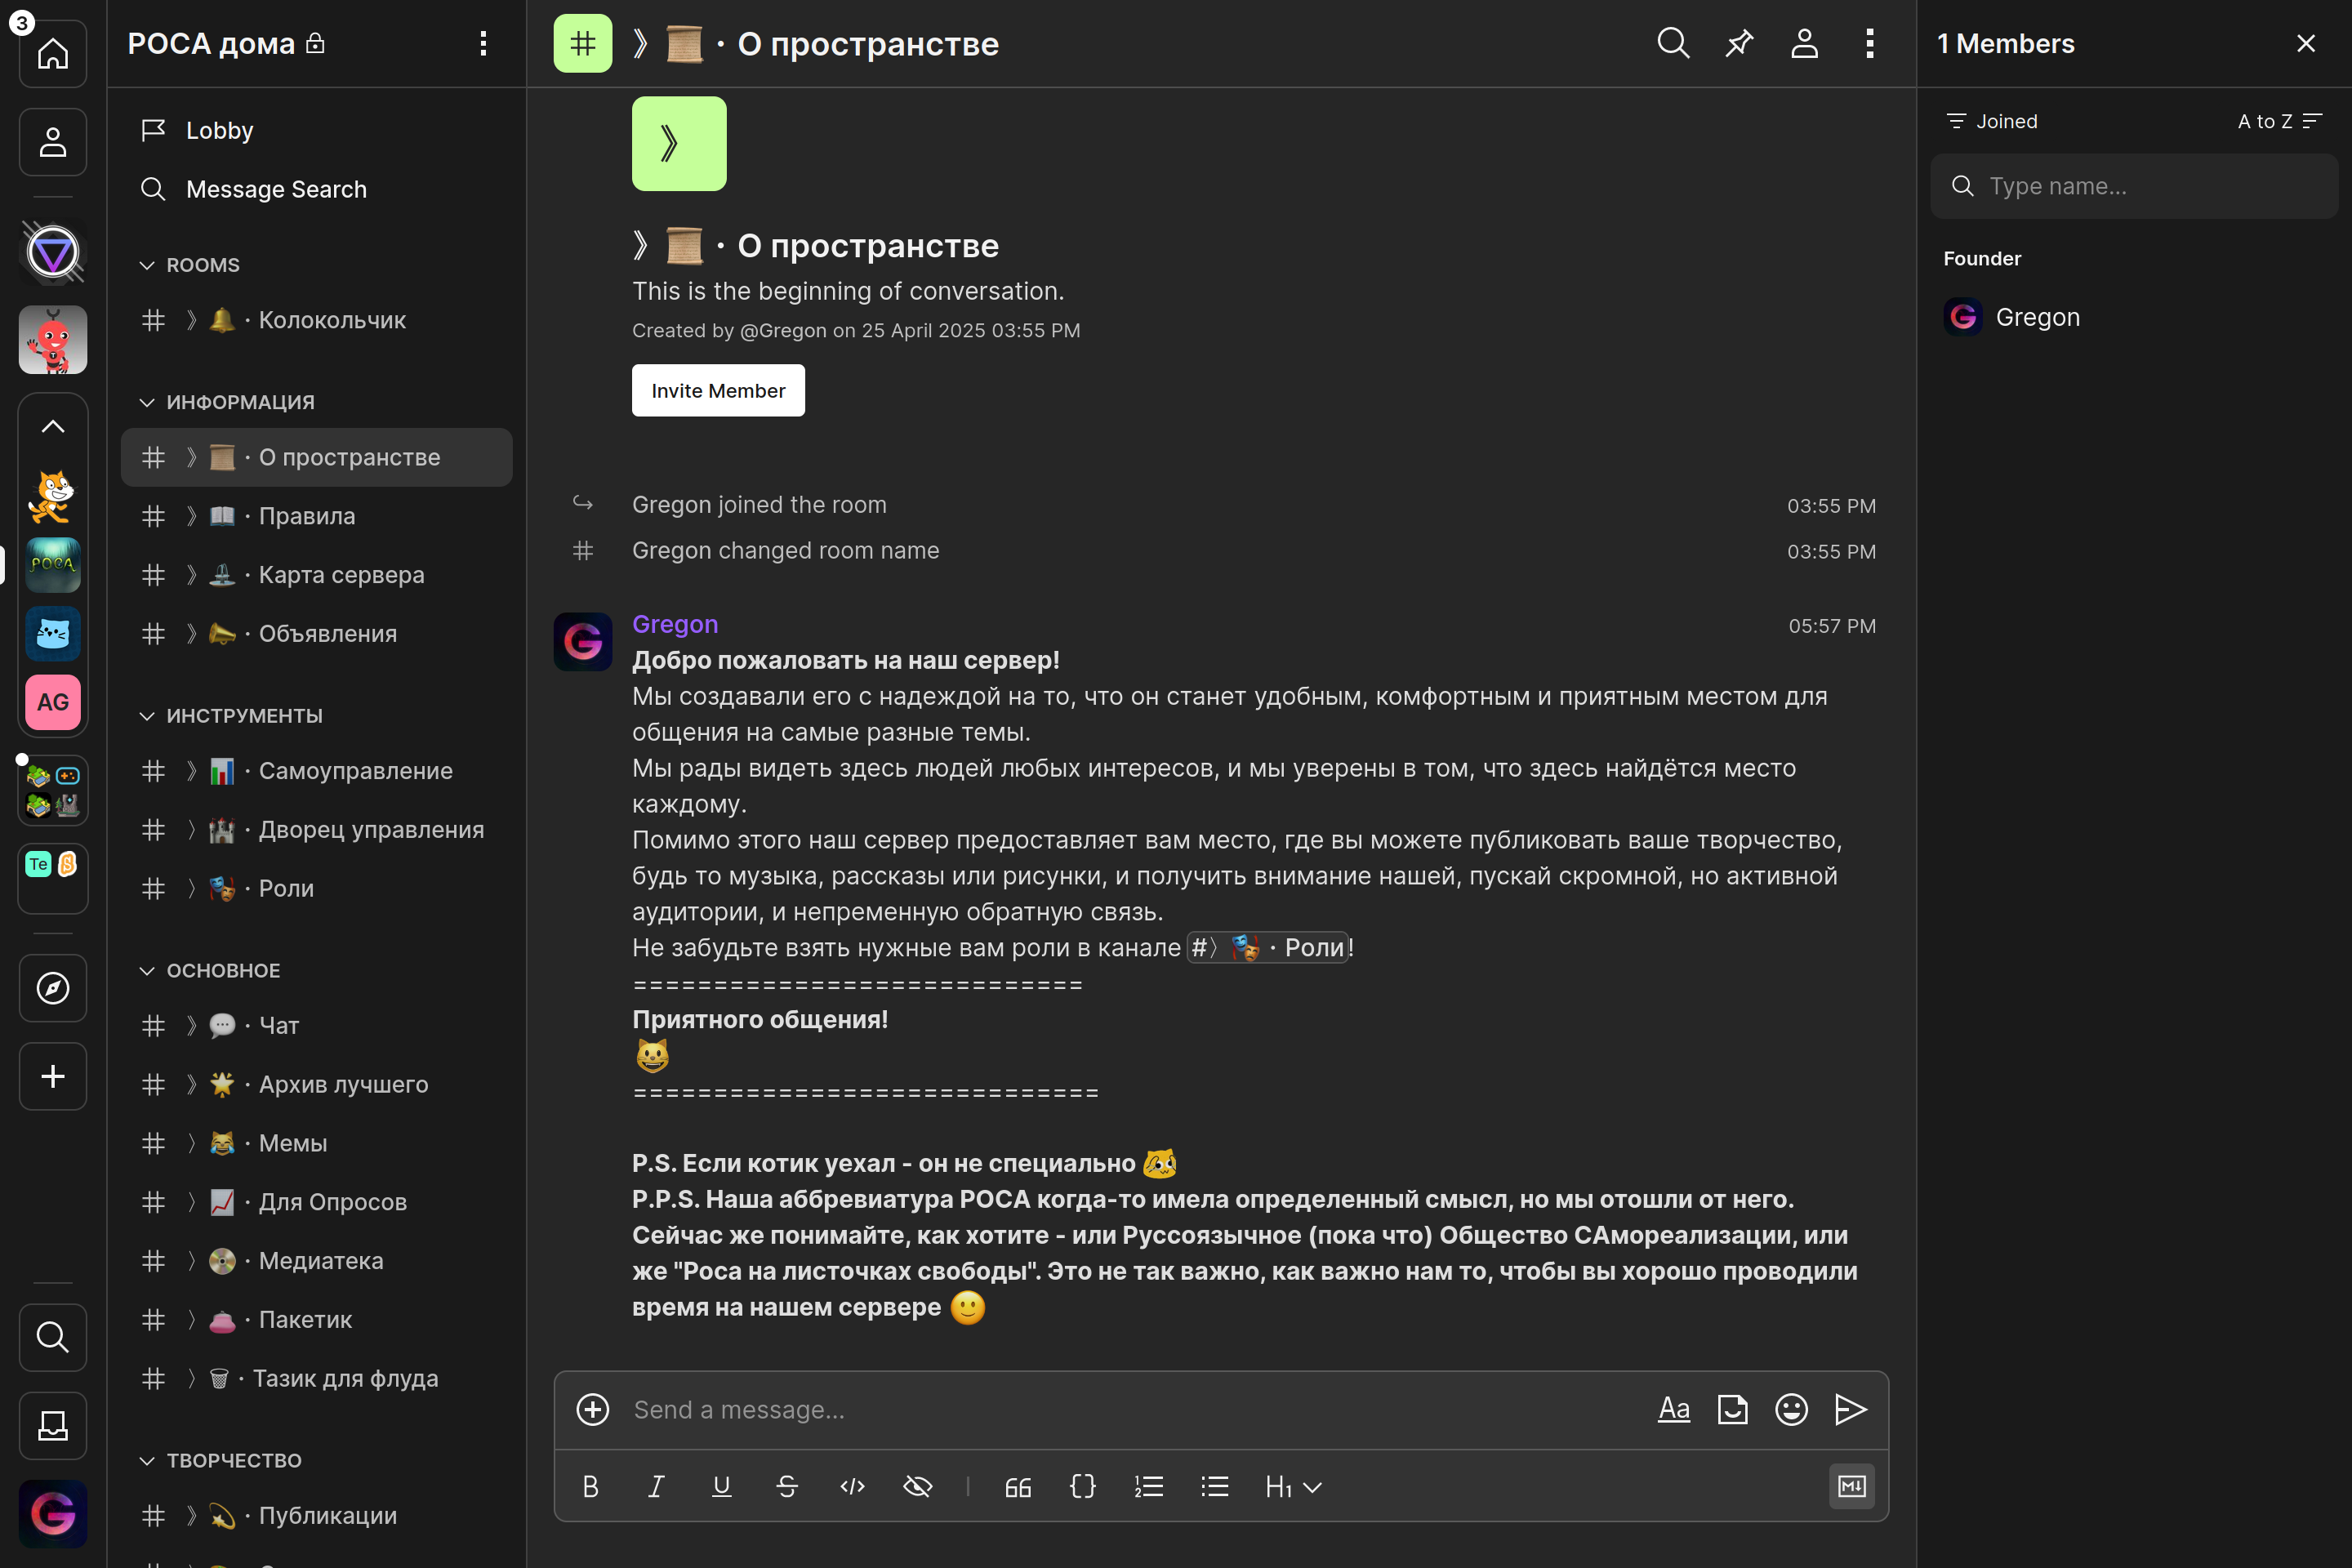The height and width of the screenshot is (1568, 2352).
Task: Open the heading level H1 dropdown
Action: click(1292, 1486)
